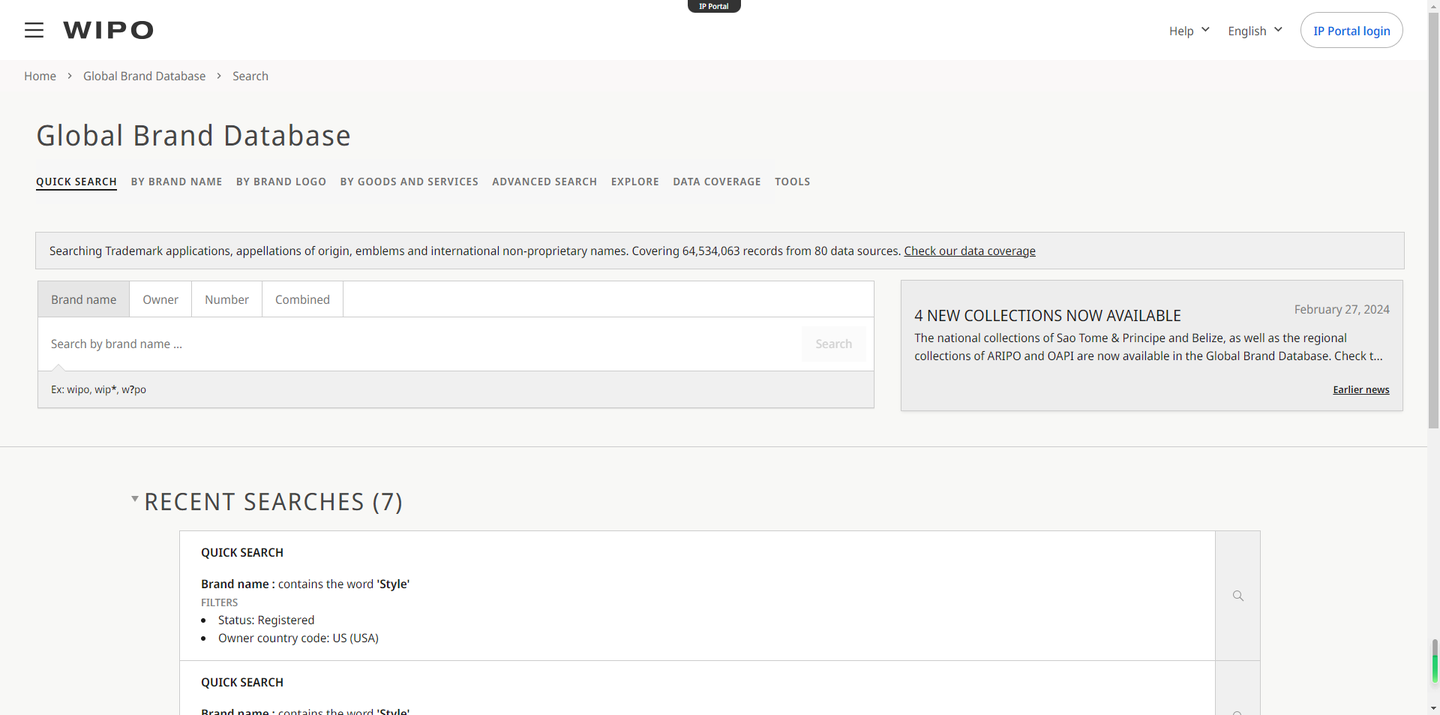Open the IP Portal top tab

coord(714,6)
